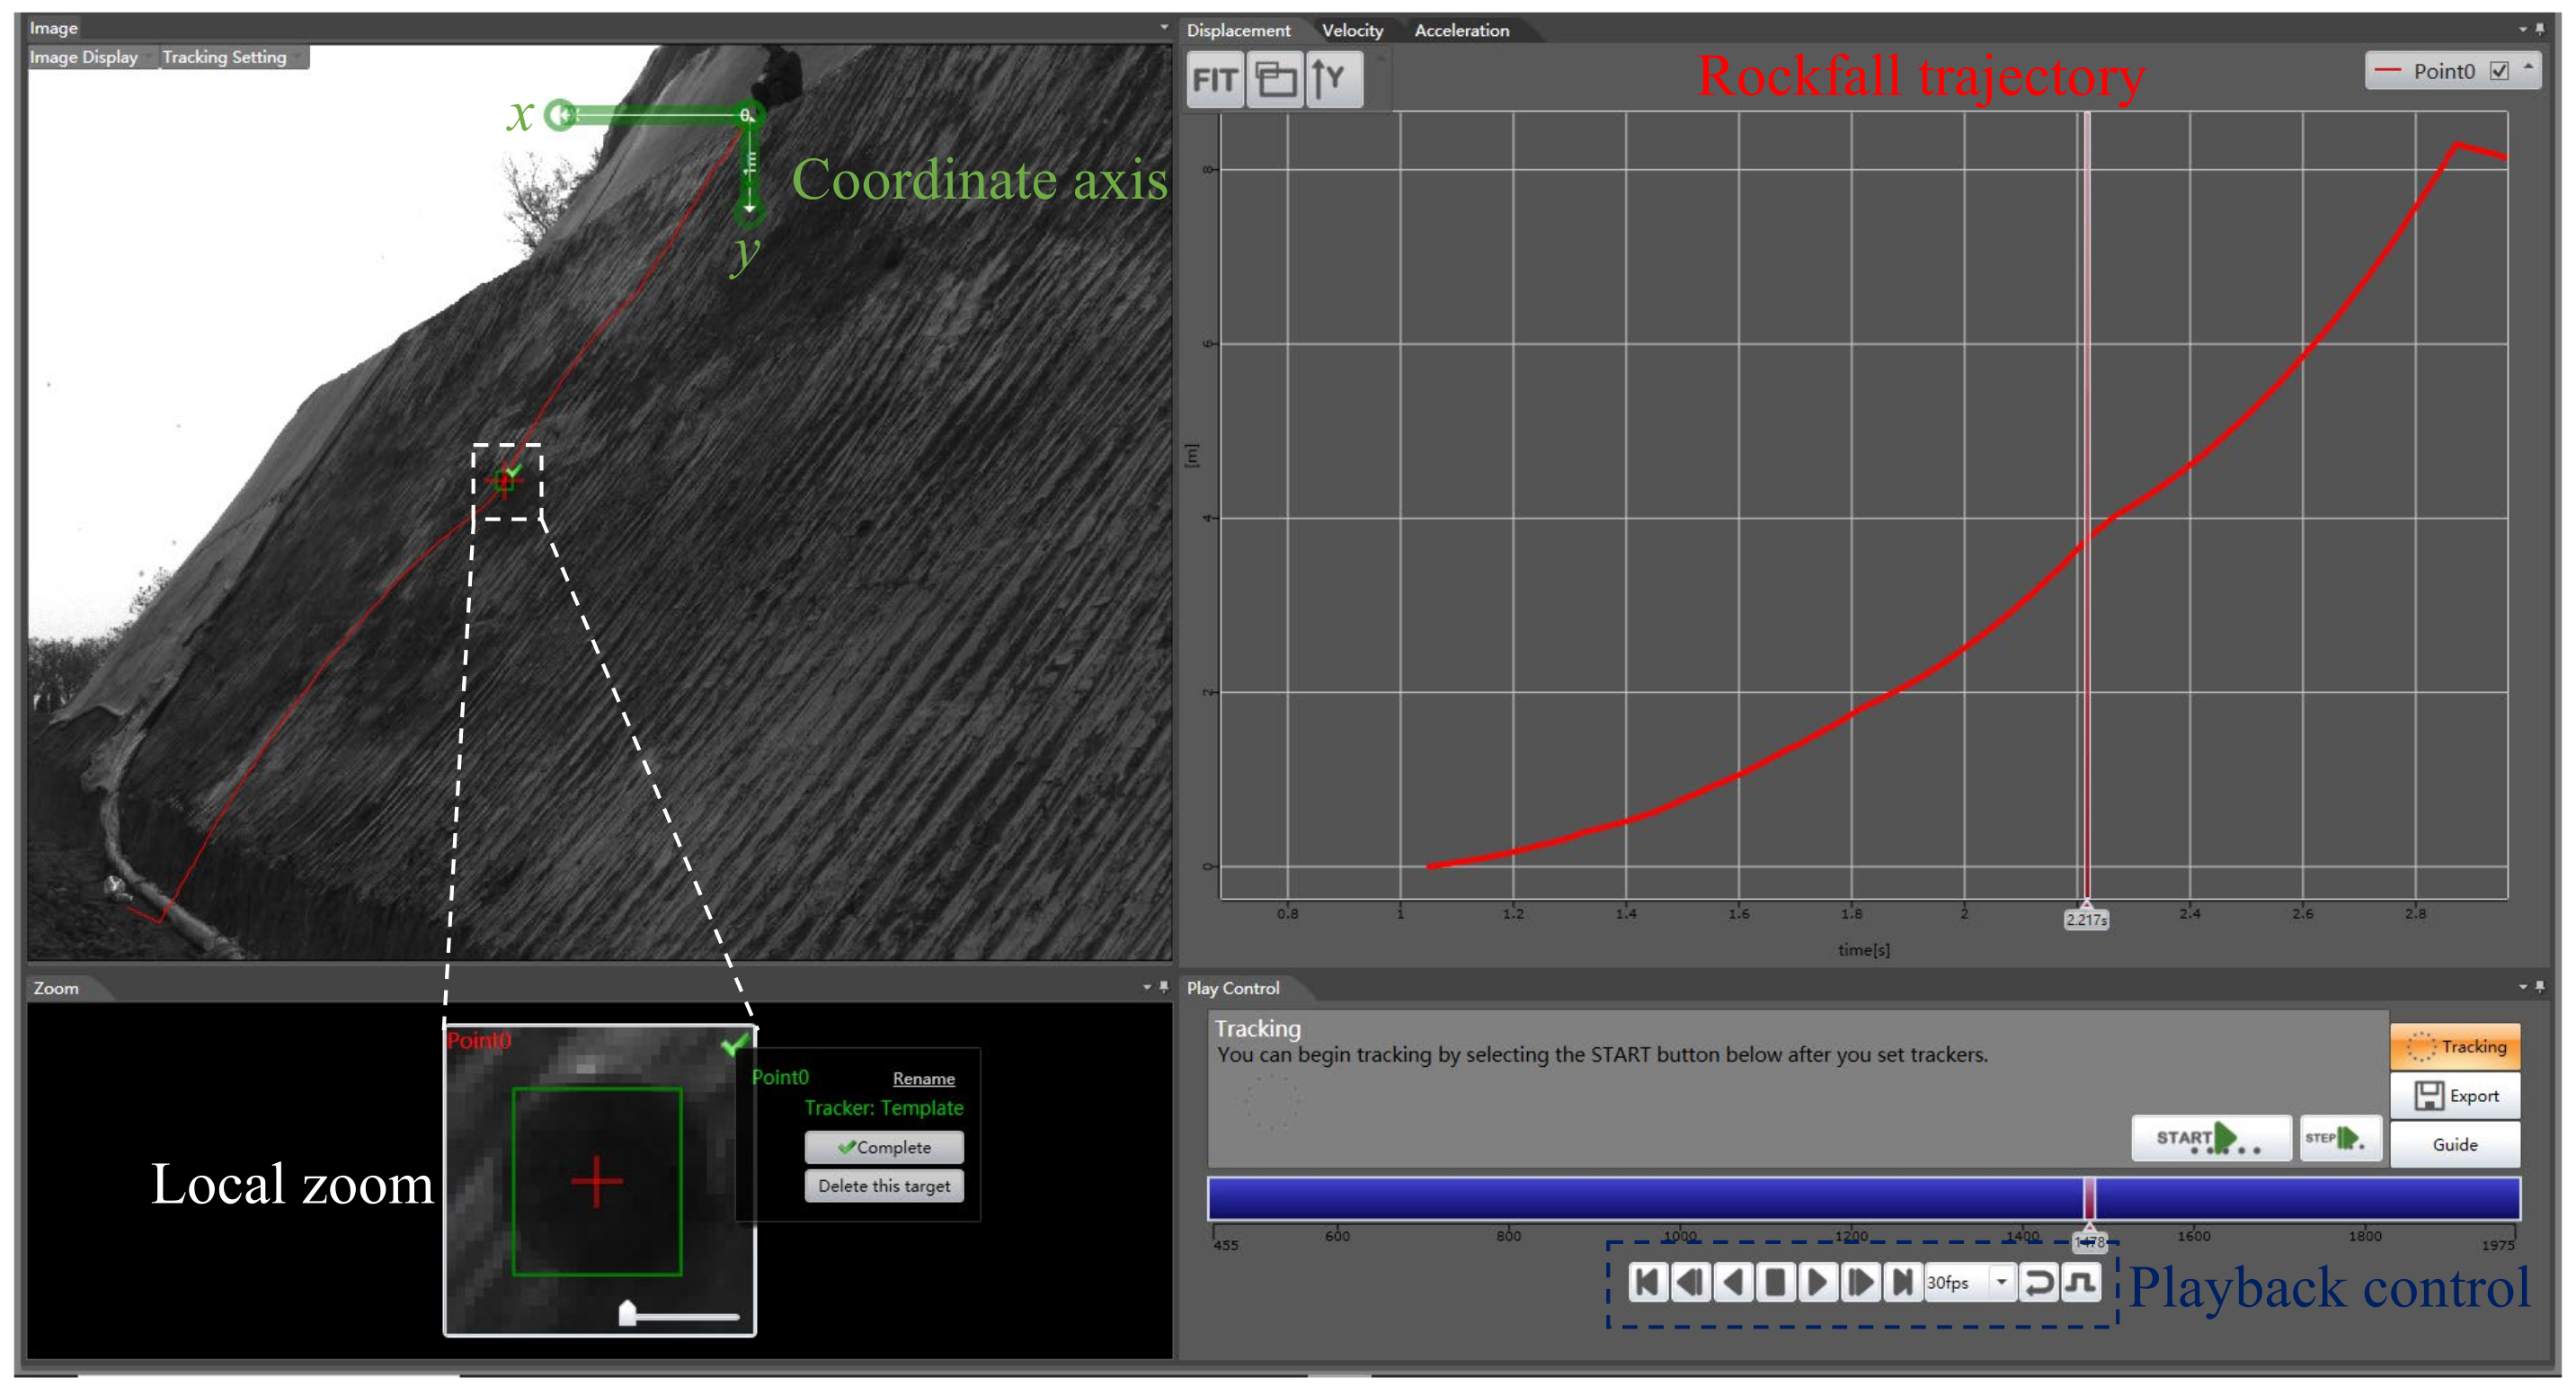
Task: Uncheck the Point0 legend checkbox
Action: coord(2499,71)
